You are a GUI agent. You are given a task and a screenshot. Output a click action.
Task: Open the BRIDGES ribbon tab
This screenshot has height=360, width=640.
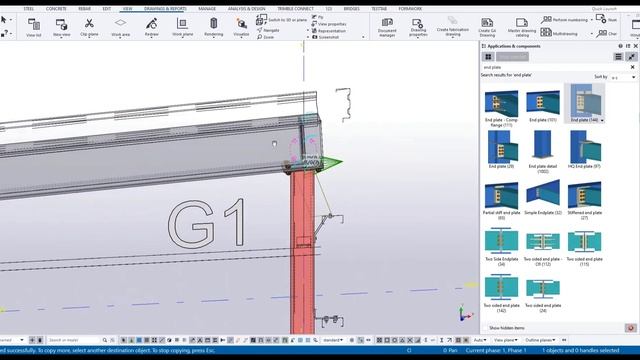(x=351, y=9)
